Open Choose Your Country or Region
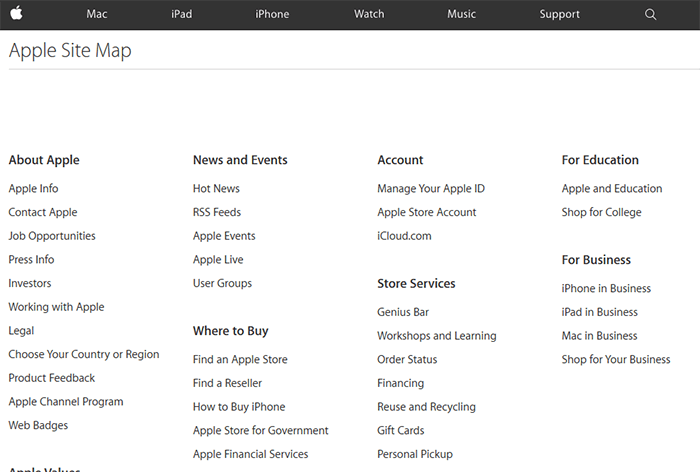Image resolution: width=700 pixels, height=472 pixels. click(84, 355)
